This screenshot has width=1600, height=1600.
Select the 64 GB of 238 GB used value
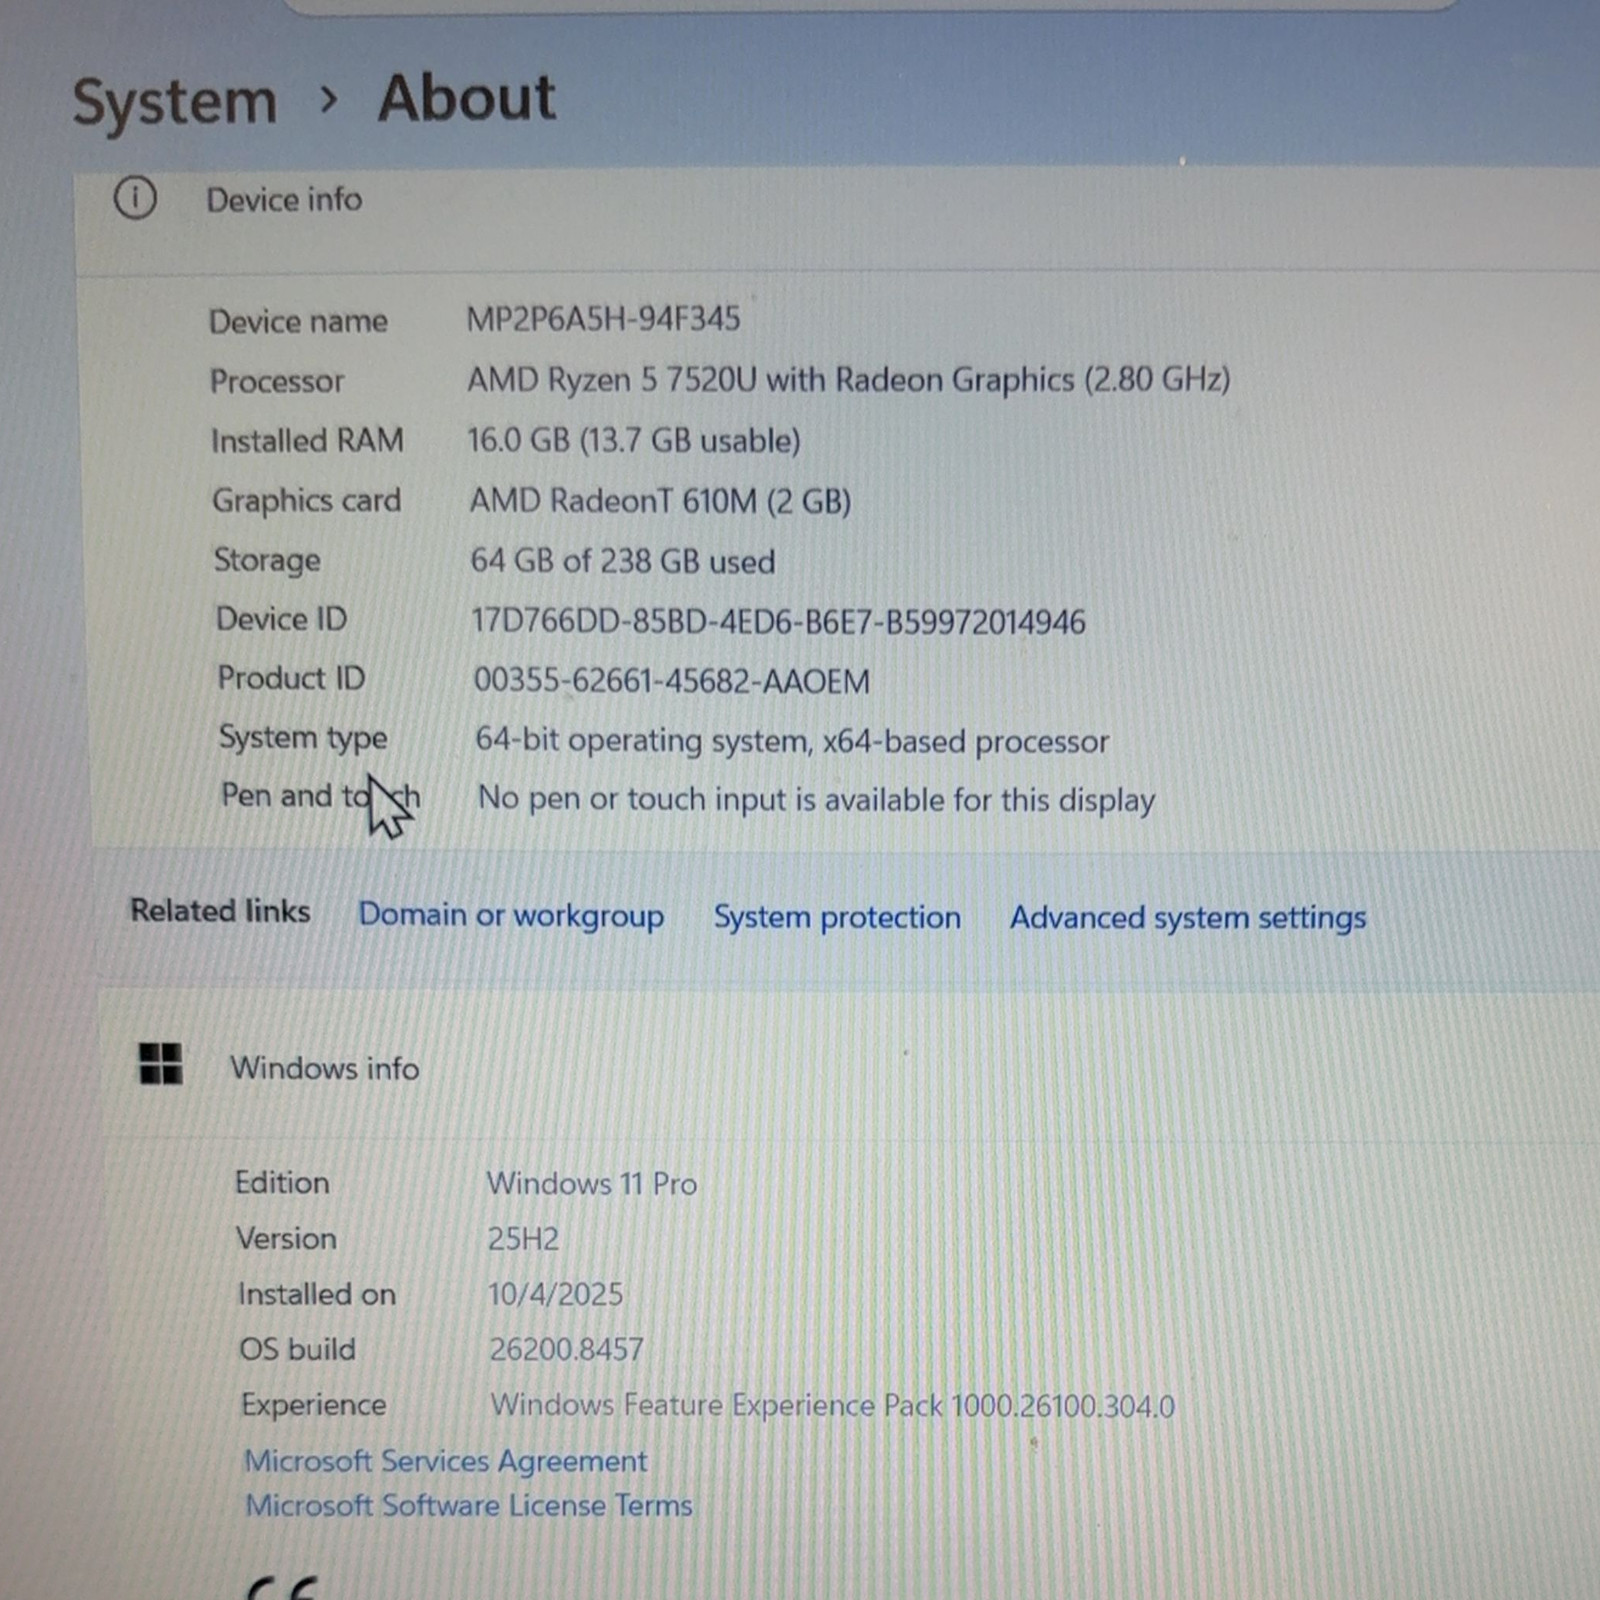(x=623, y=561)
